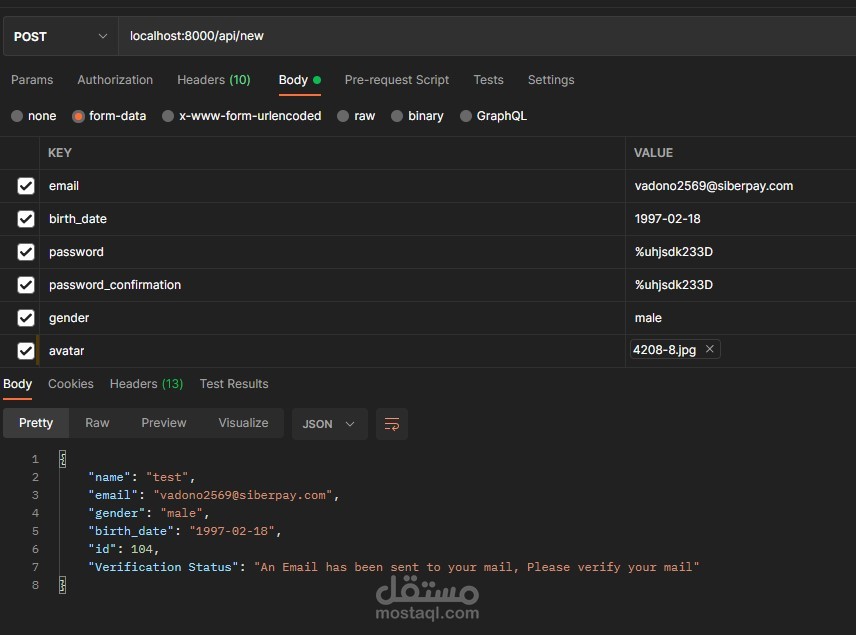Select the GraphQL body radio button

coord(466,116)
